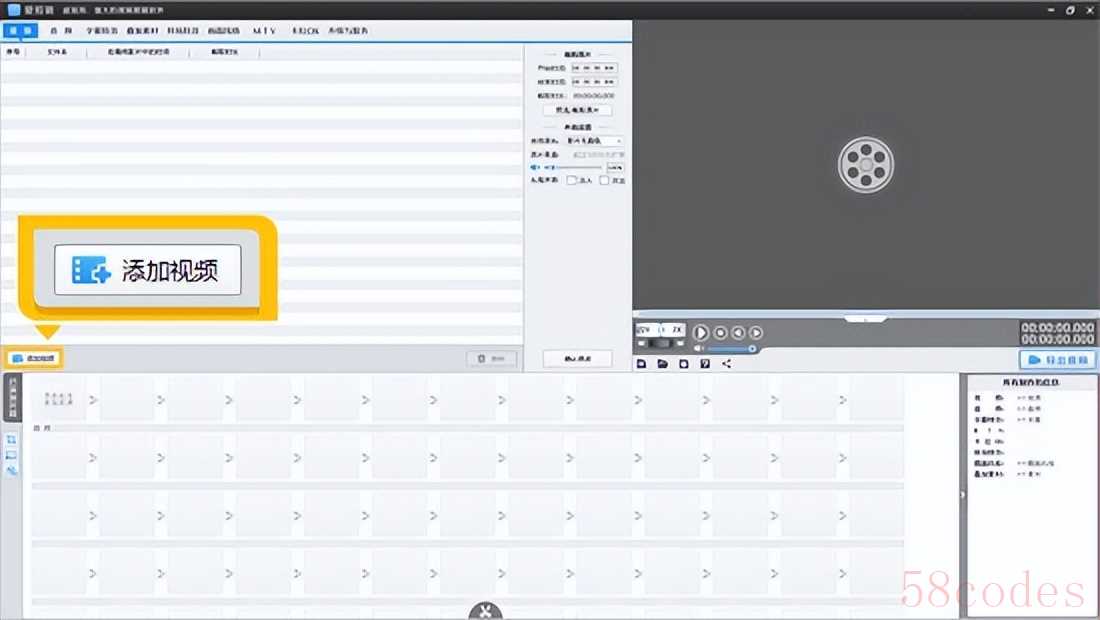Step to the previous frame in the player
The height and width of the screenshot is (620, 1100).
coord(738,332)
